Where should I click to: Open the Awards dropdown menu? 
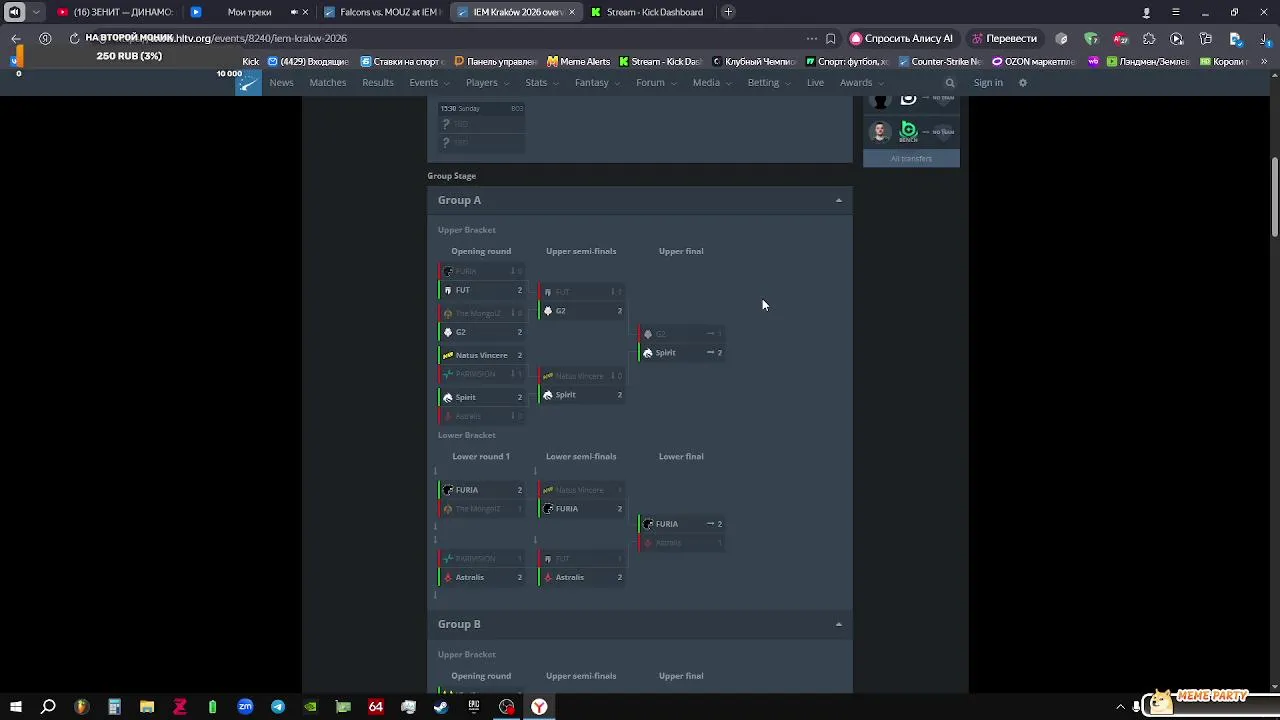[860, 83]
